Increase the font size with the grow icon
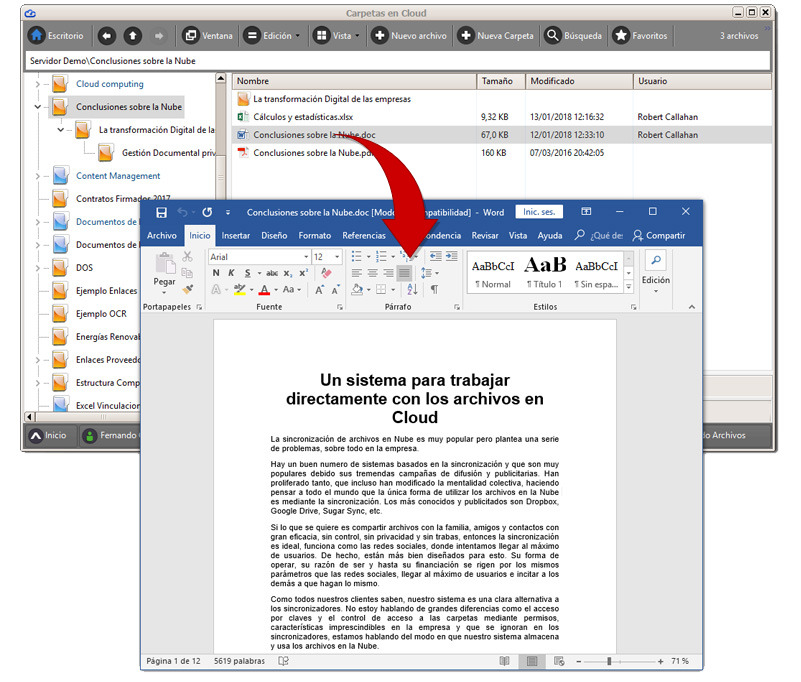The width and height of the screenshot is (801, 682). click(x=319, y=290)
